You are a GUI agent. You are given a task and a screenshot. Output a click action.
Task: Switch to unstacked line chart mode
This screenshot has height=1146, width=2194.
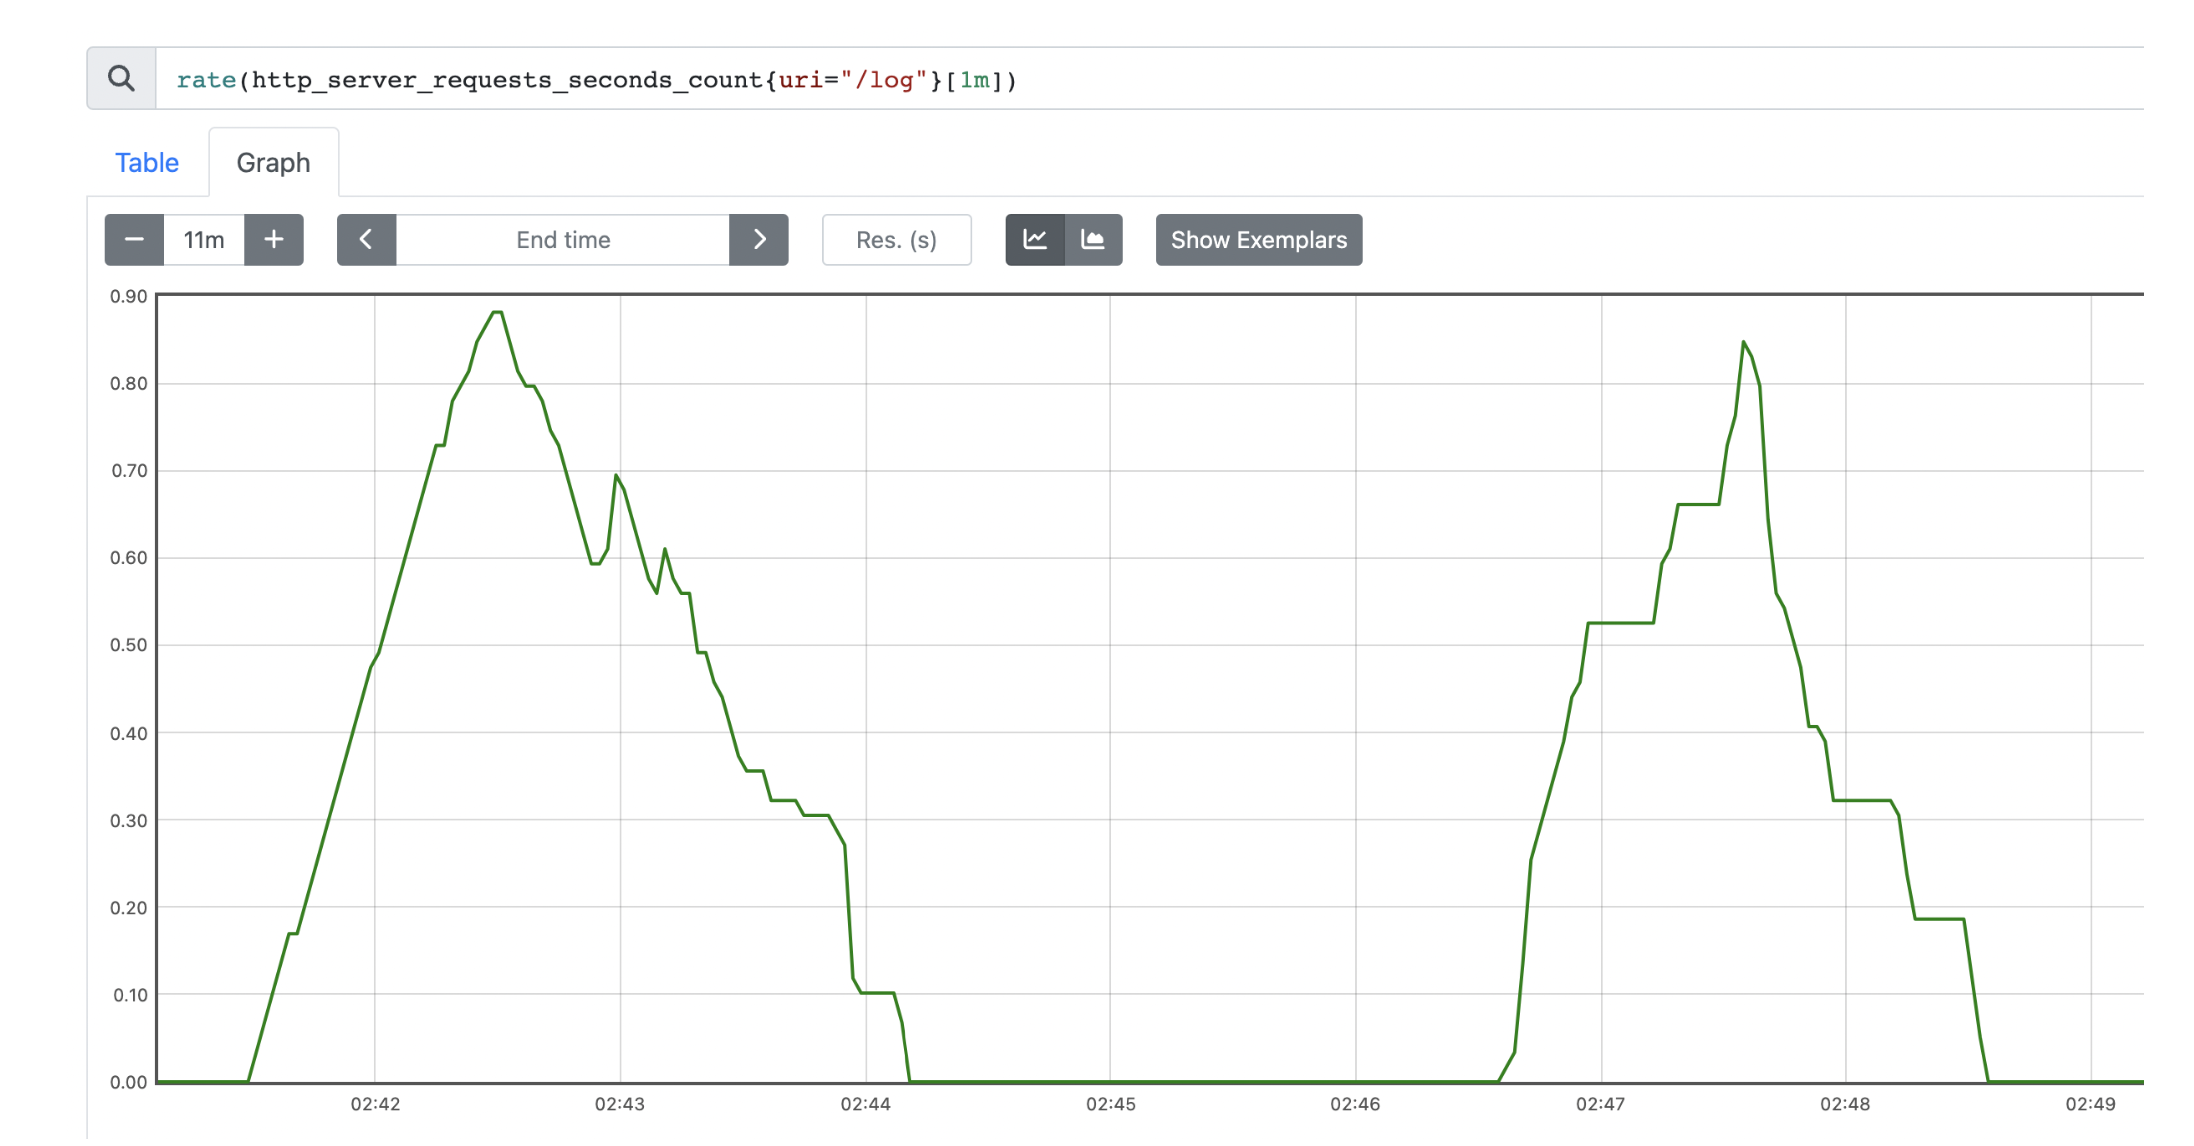[1035, 240]
